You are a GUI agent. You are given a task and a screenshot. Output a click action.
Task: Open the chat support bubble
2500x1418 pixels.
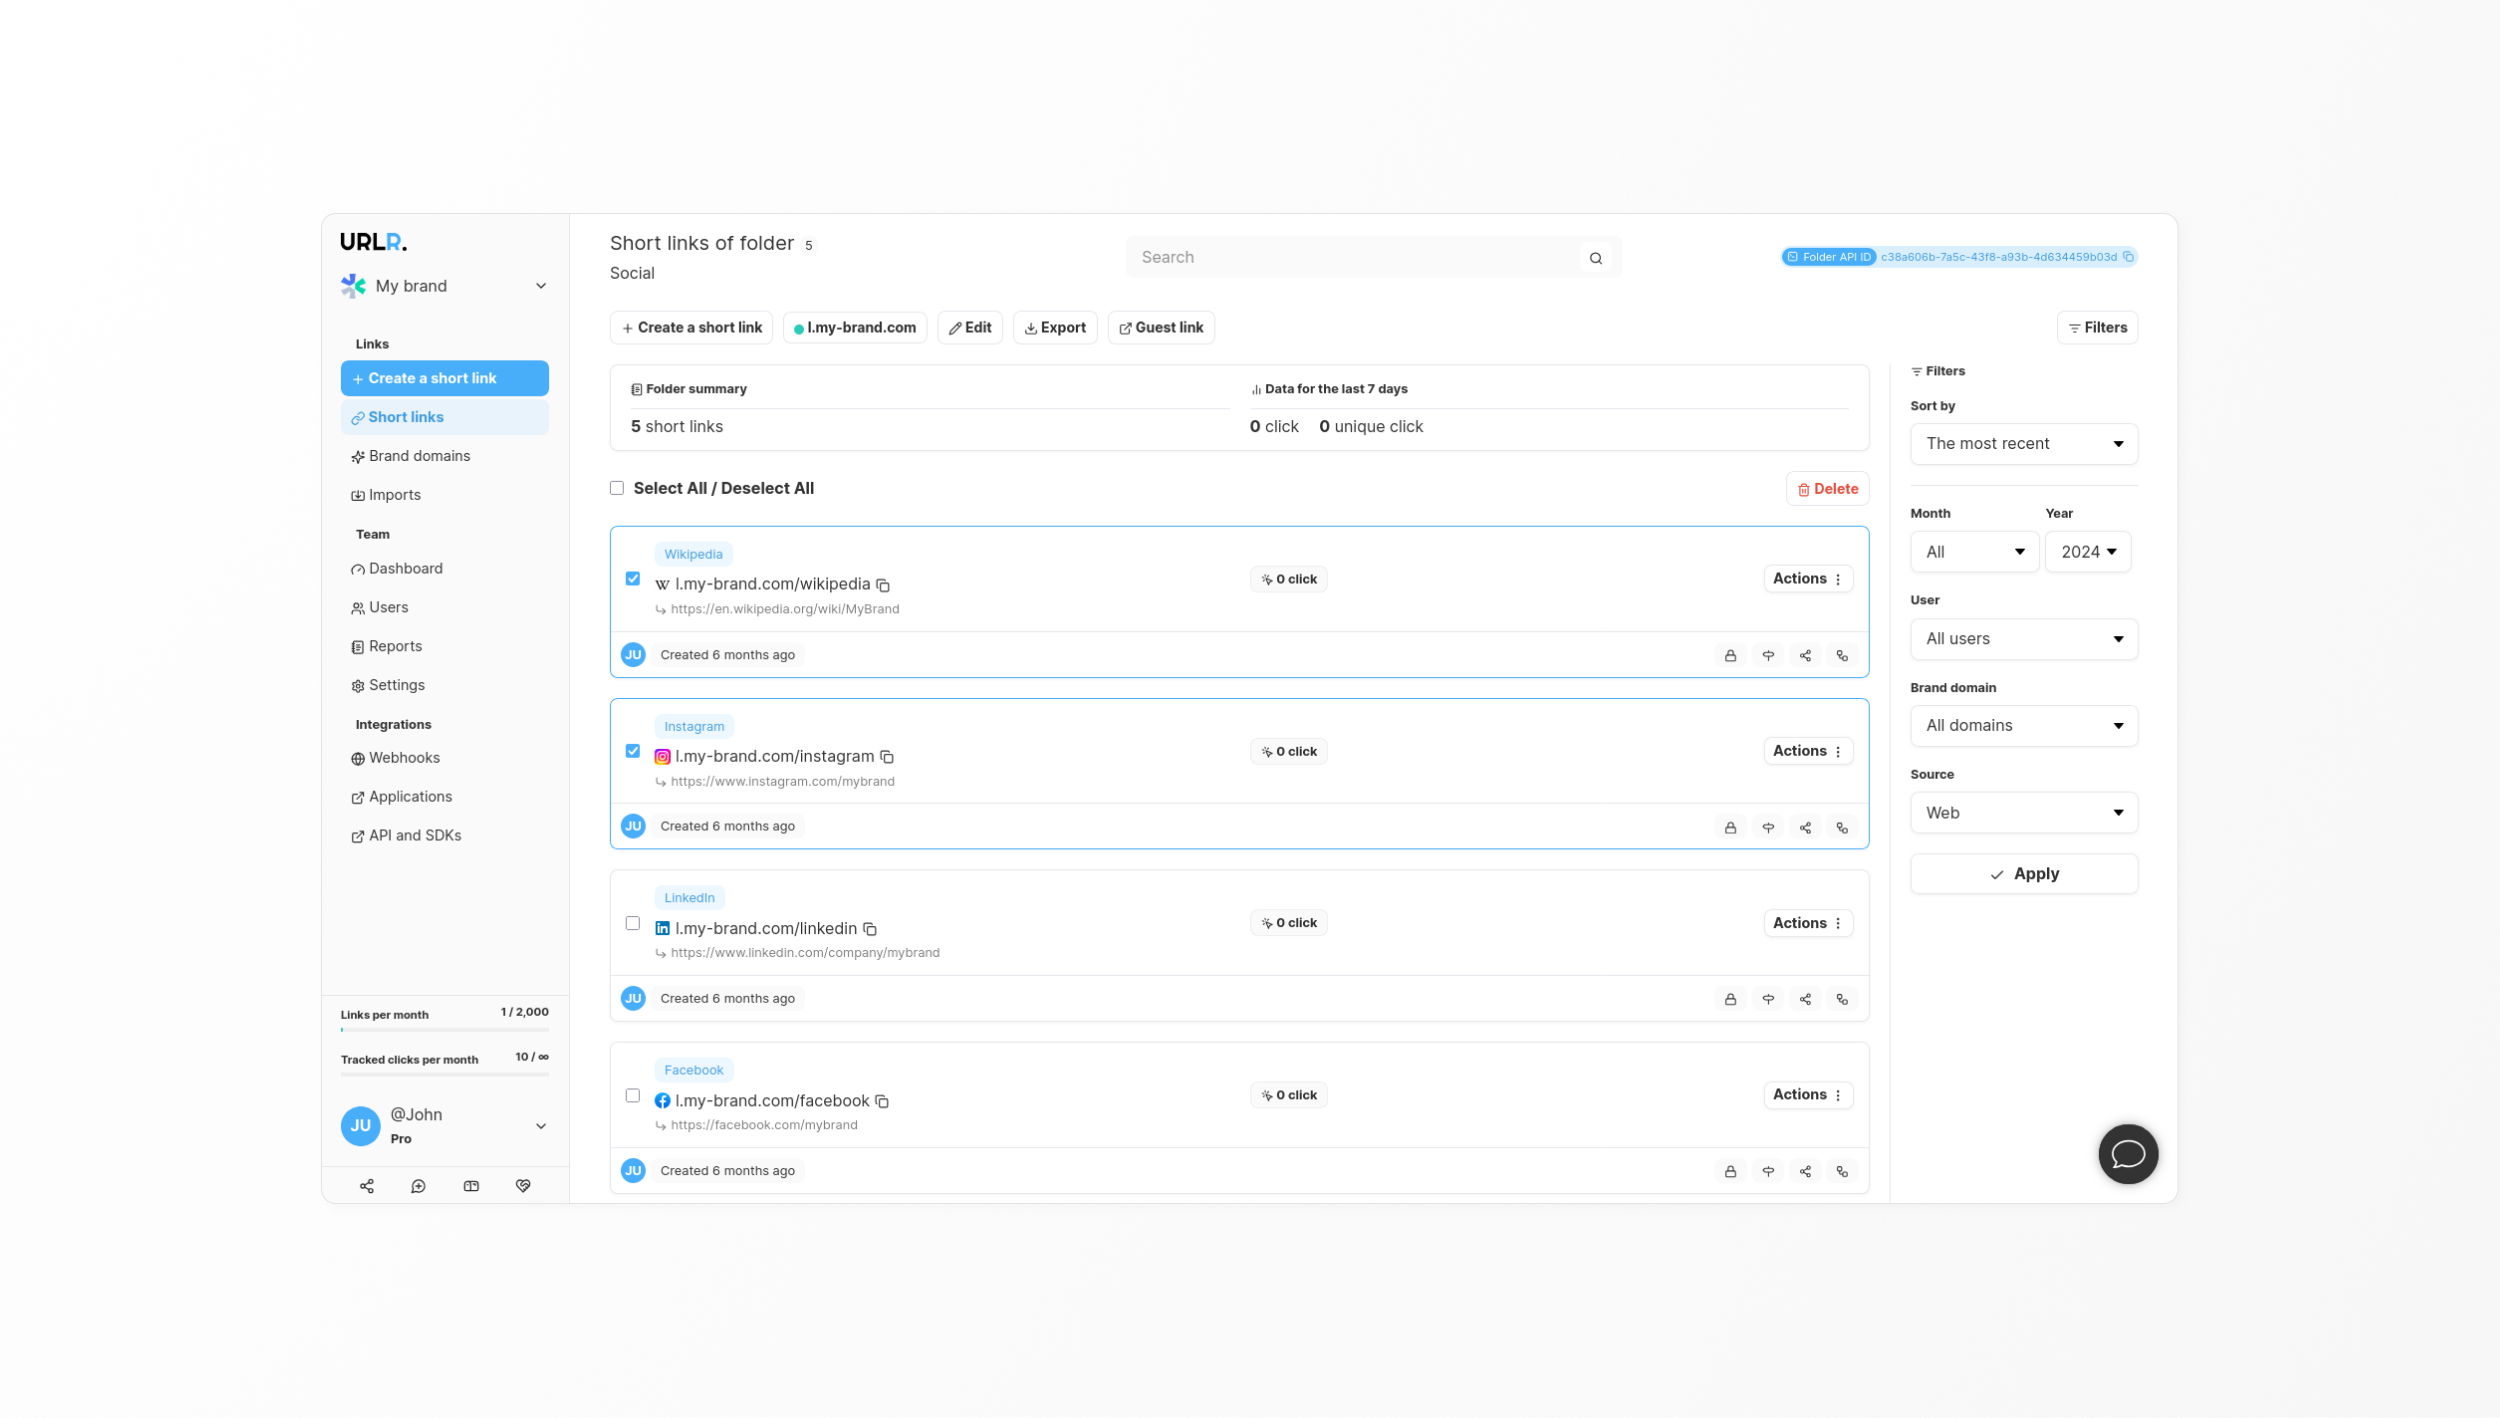click(x=2128, y=1154)
